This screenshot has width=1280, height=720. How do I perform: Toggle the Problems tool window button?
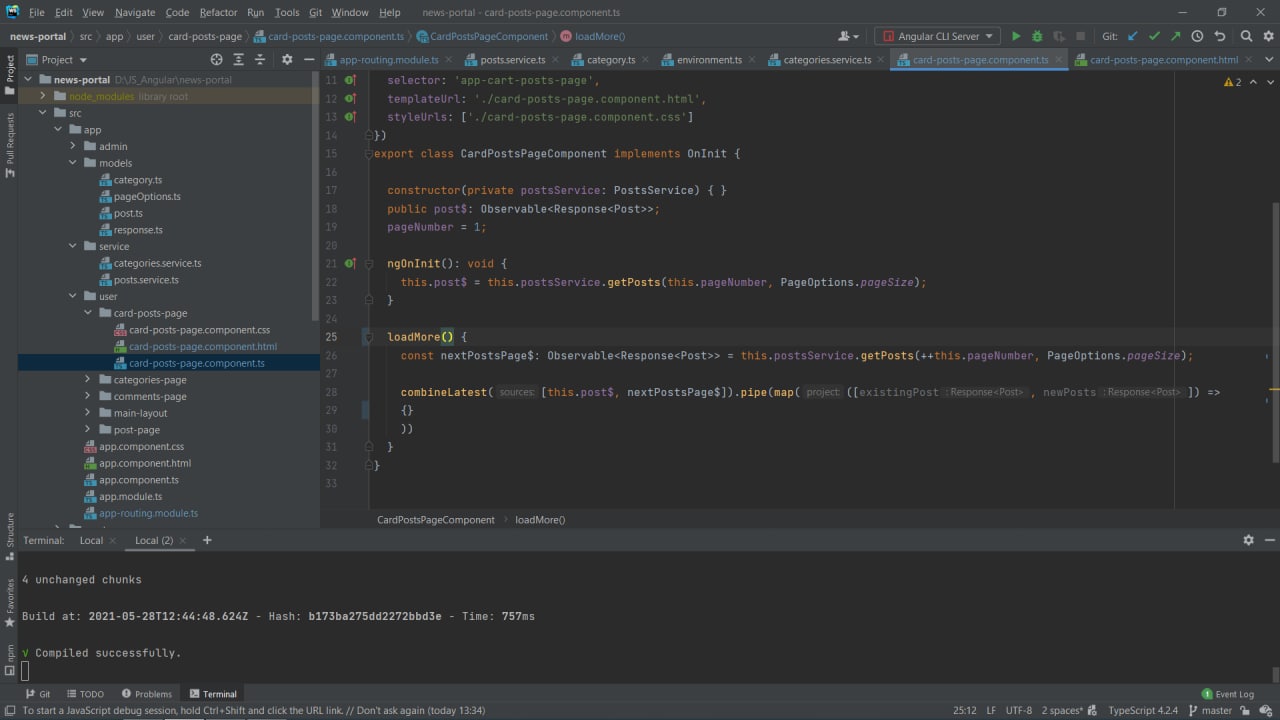[x=146, y=694]
